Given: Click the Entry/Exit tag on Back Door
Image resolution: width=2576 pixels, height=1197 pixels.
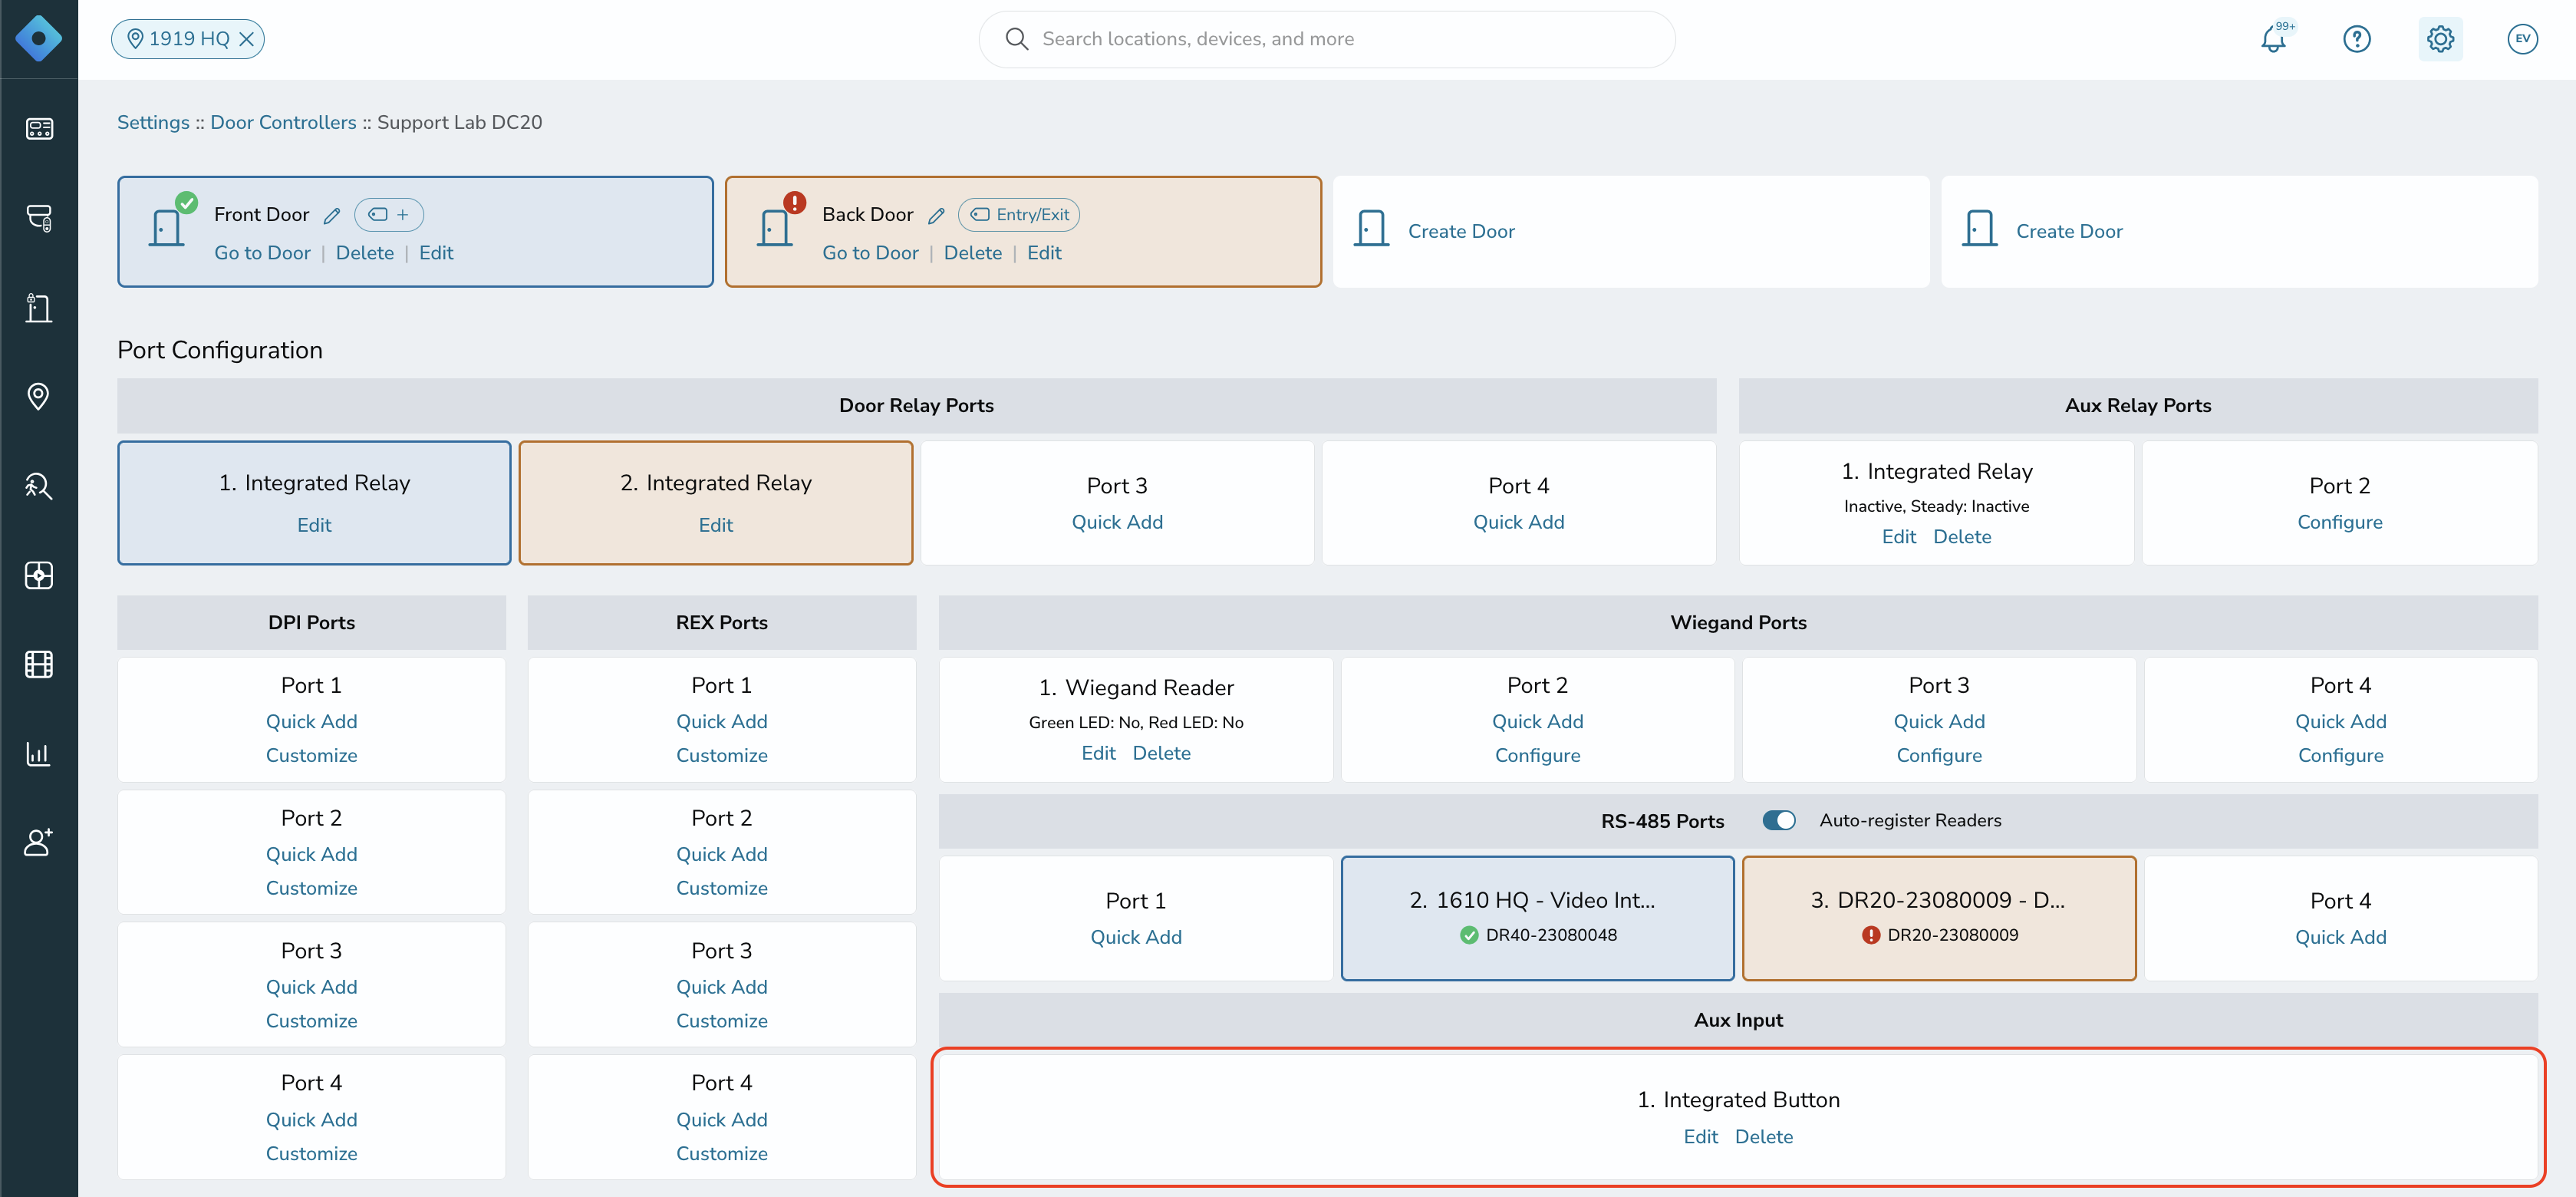Looking at the screenshot, I should coord(1019,214).
